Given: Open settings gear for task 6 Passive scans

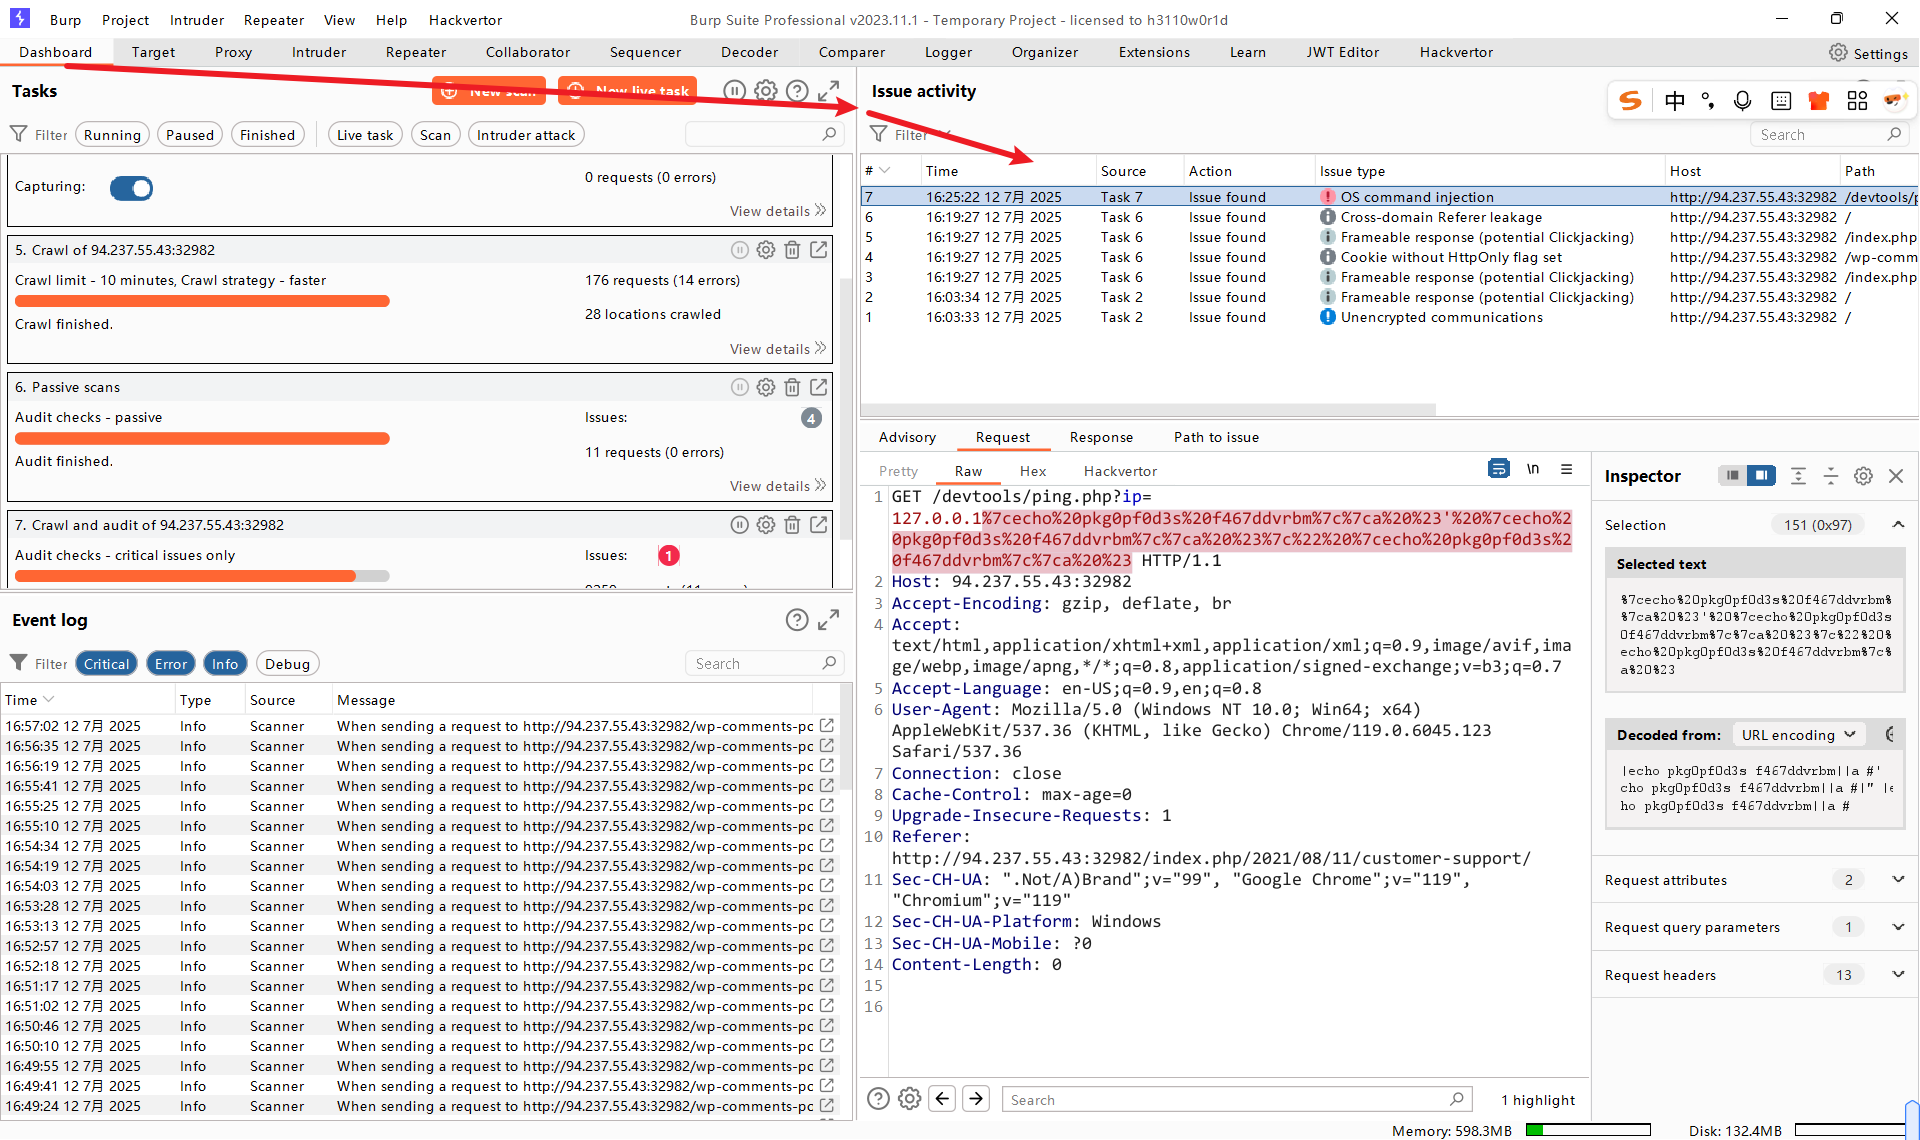Looking at the screenshot, I should click(766, 387).
